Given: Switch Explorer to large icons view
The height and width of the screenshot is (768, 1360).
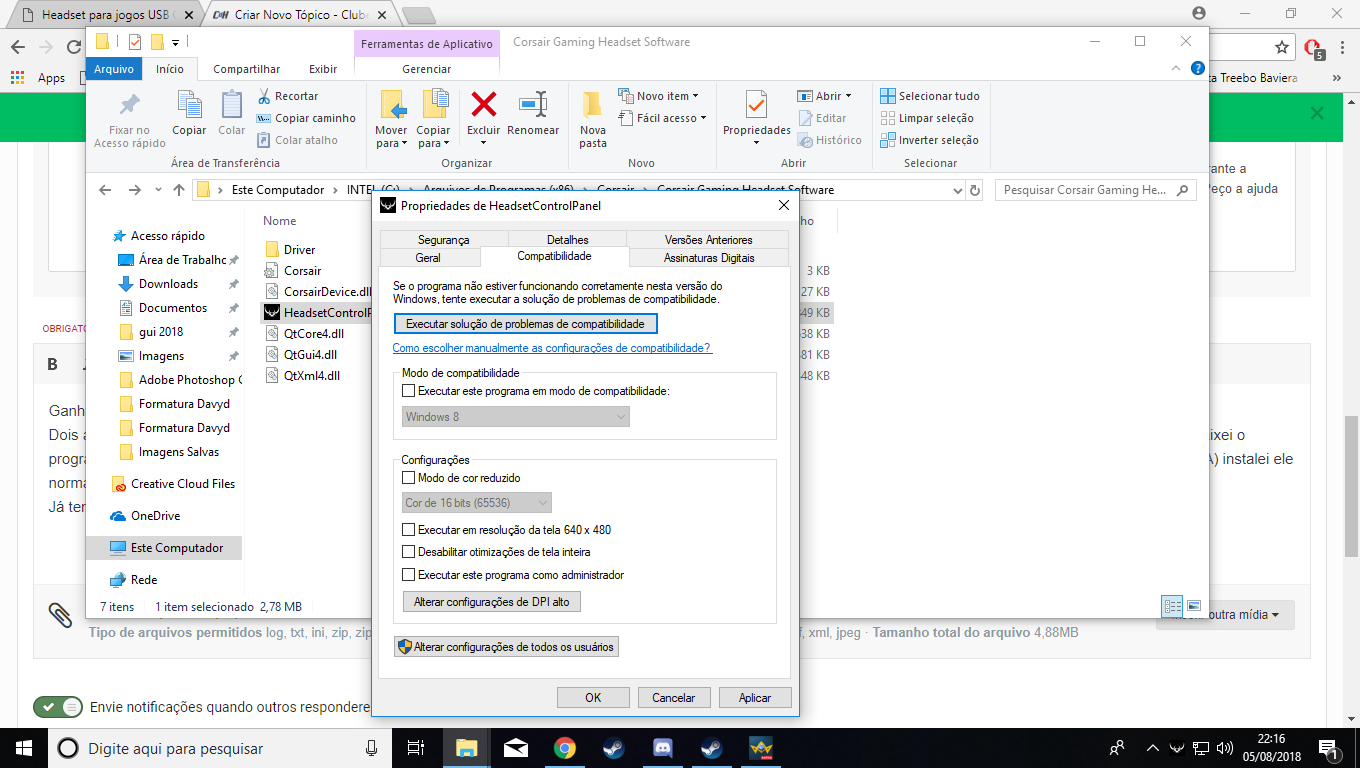Looking at the screenshot, I should point(1194,606).
